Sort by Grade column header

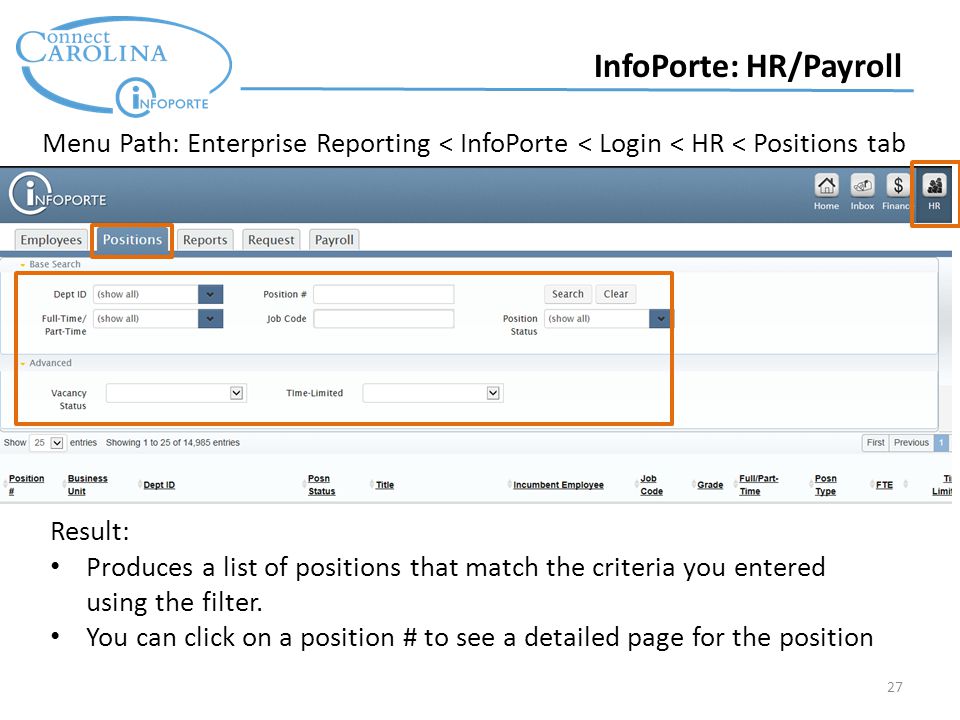click(x=710, y=485)
